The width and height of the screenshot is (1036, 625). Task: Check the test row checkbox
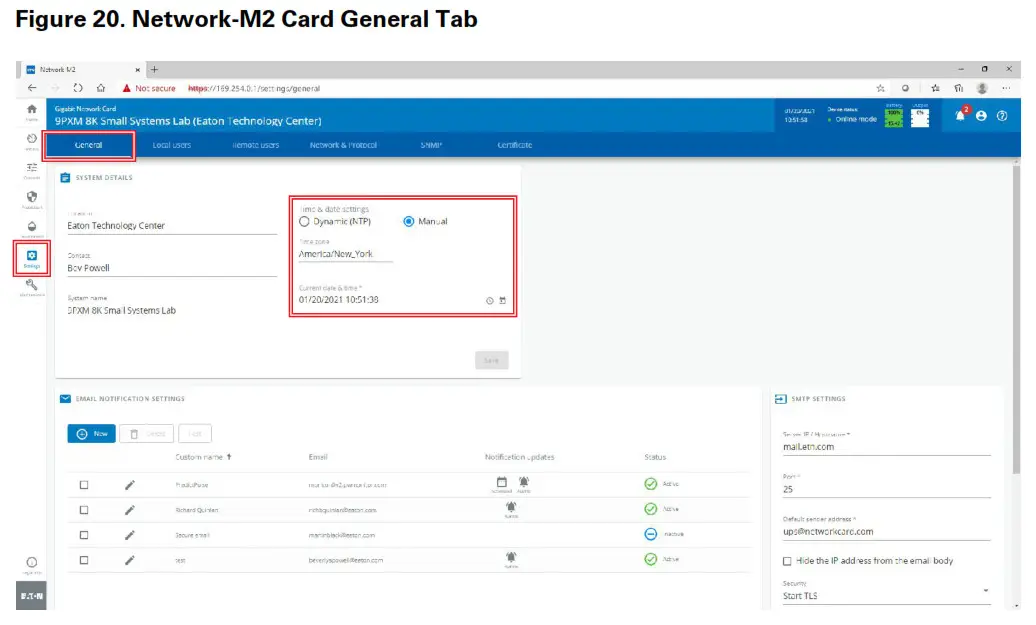pyautogui.click(x=84, y=560)
